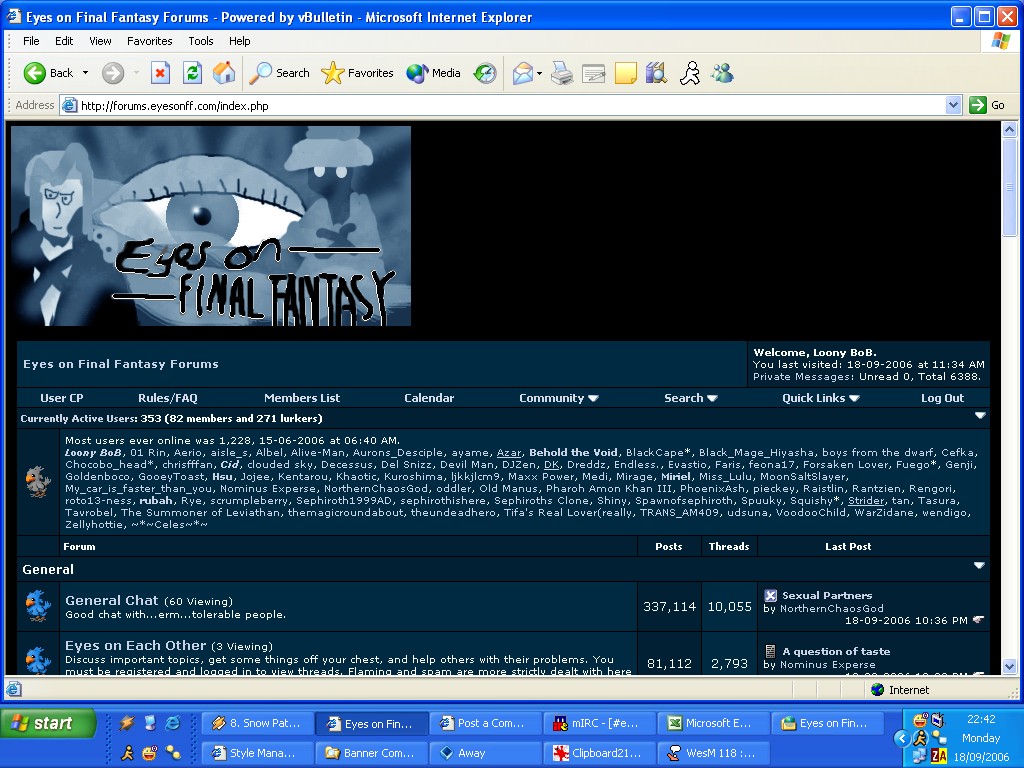Switch to 8. Snow Pat... taskbar item
Image resolution: width=1024 pixels, height=768 pixels.
(x=258, y=724)
